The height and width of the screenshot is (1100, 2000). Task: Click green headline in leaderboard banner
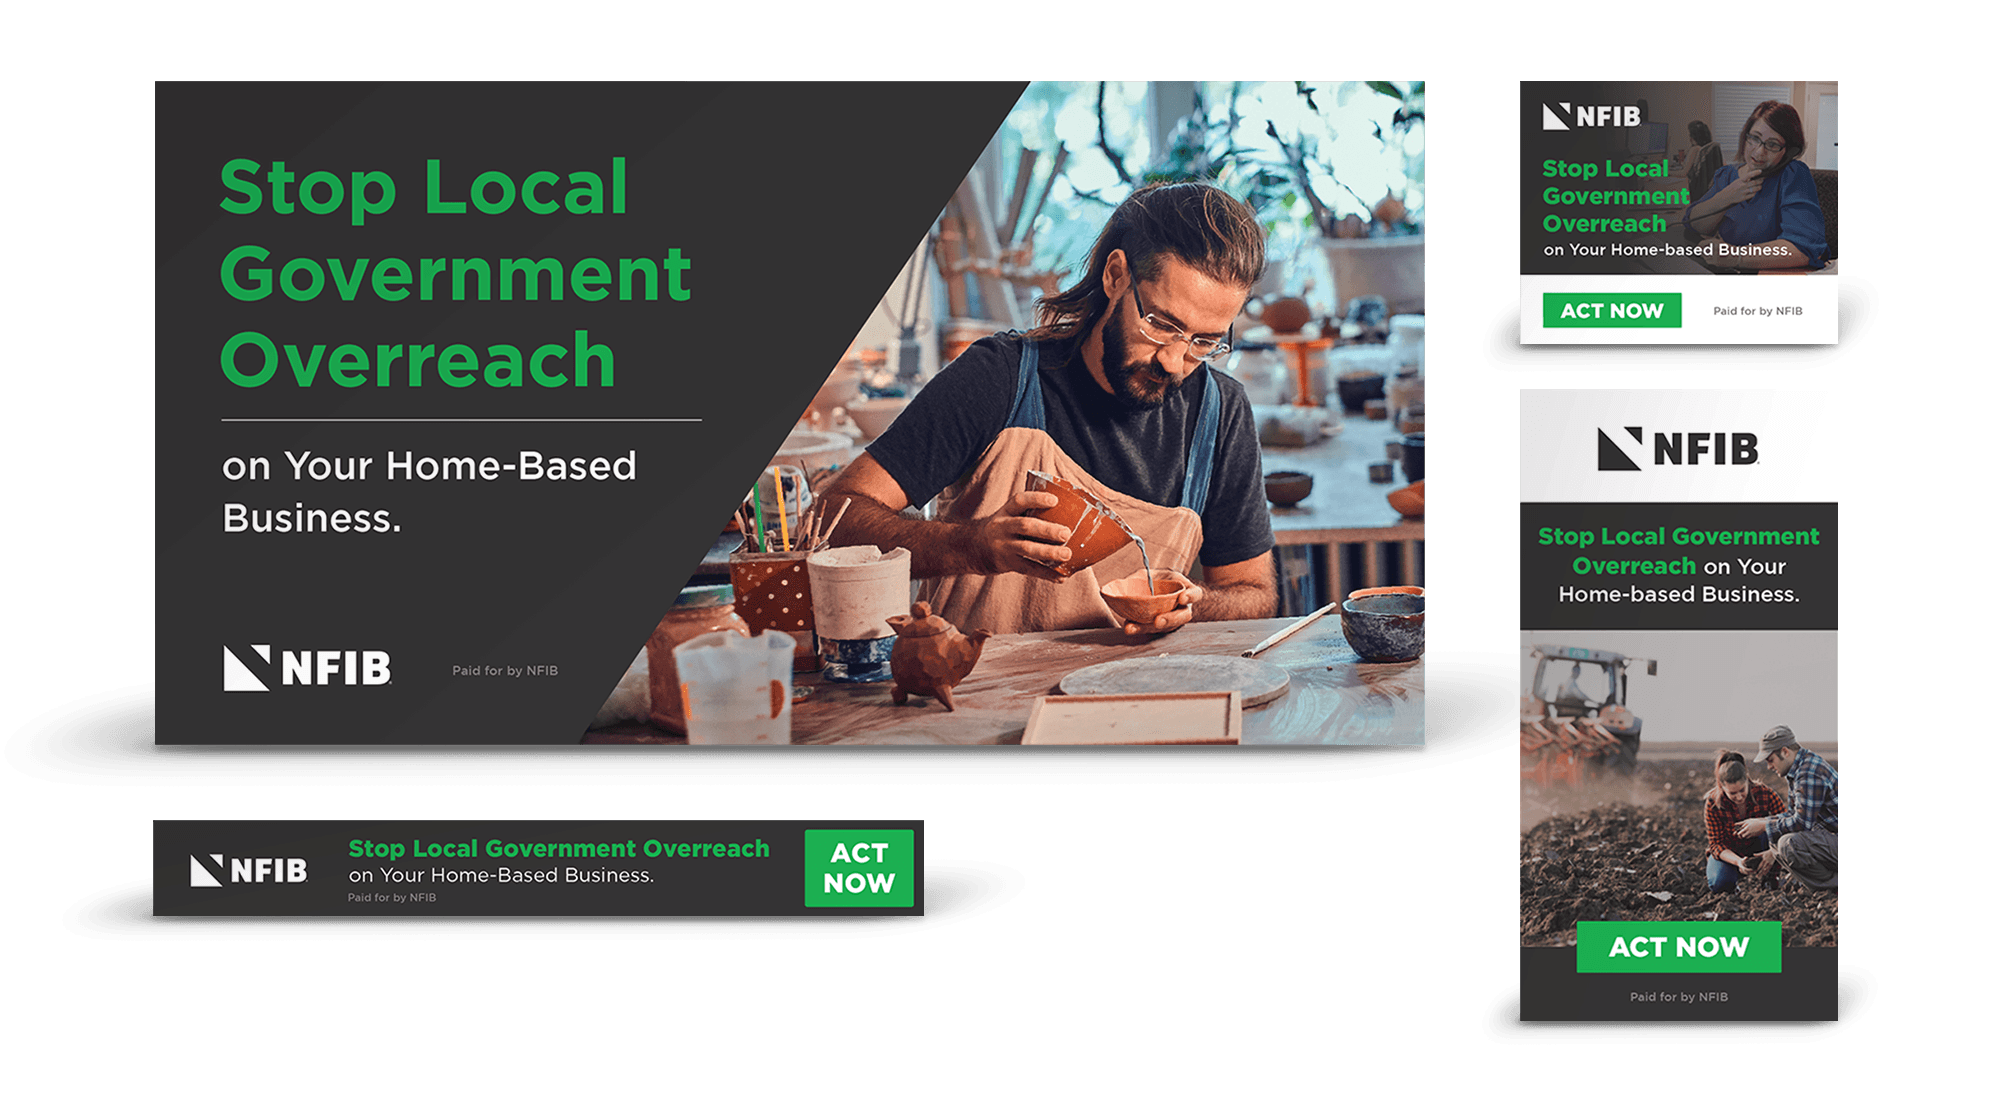558,849
